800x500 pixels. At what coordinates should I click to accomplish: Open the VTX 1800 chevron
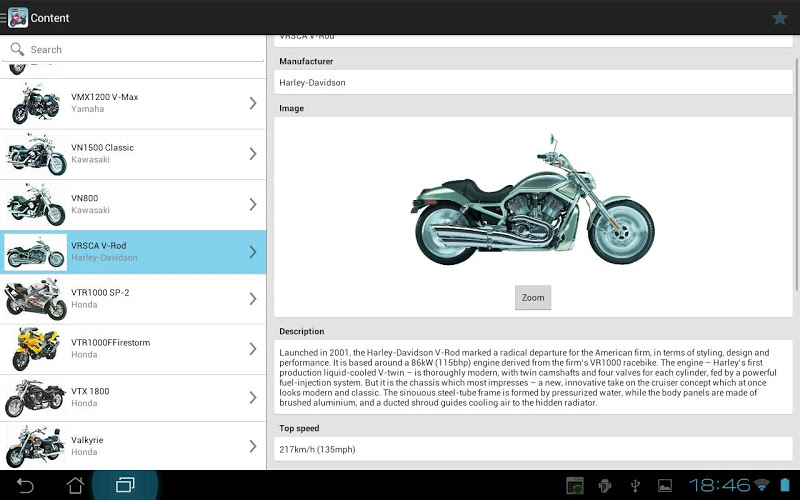[253, 397]
